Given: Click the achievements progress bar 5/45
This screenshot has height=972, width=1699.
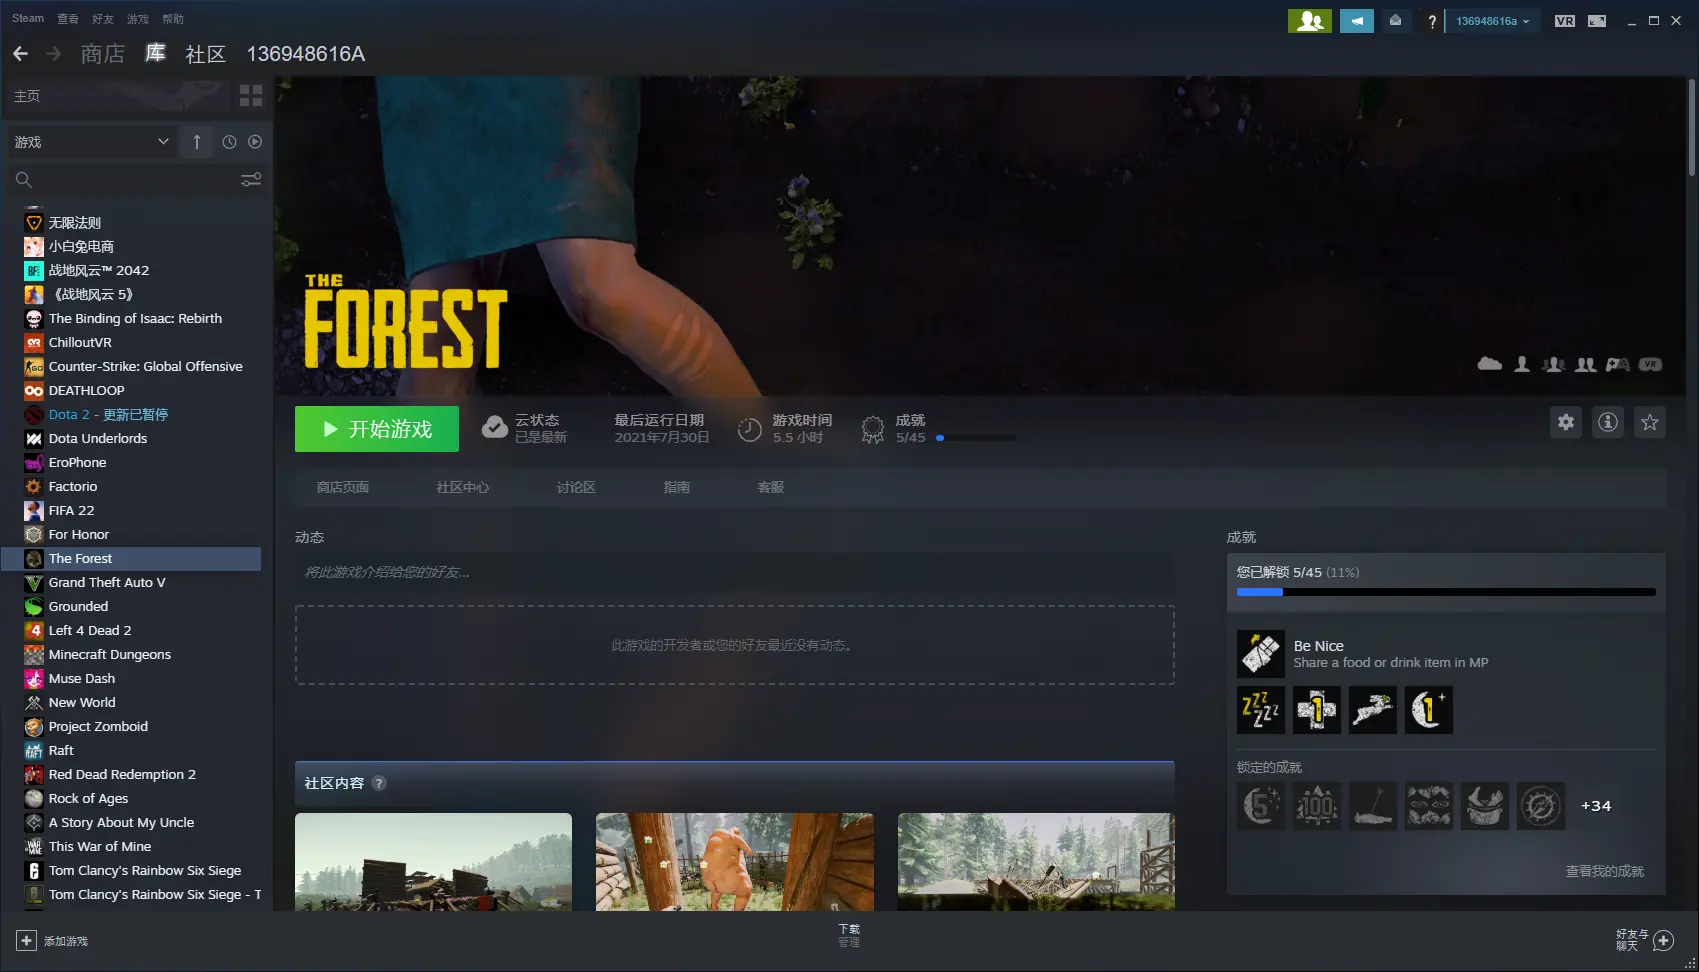Looking at the screenshot, I should pyautogui.click(x=1446, y=592).
